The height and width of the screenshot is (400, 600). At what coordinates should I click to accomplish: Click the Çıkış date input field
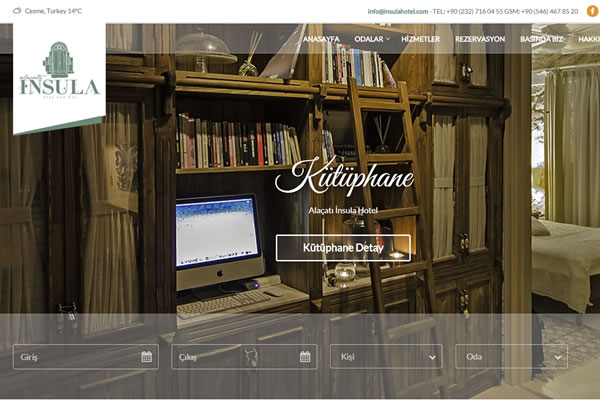(x=244, y=356)
